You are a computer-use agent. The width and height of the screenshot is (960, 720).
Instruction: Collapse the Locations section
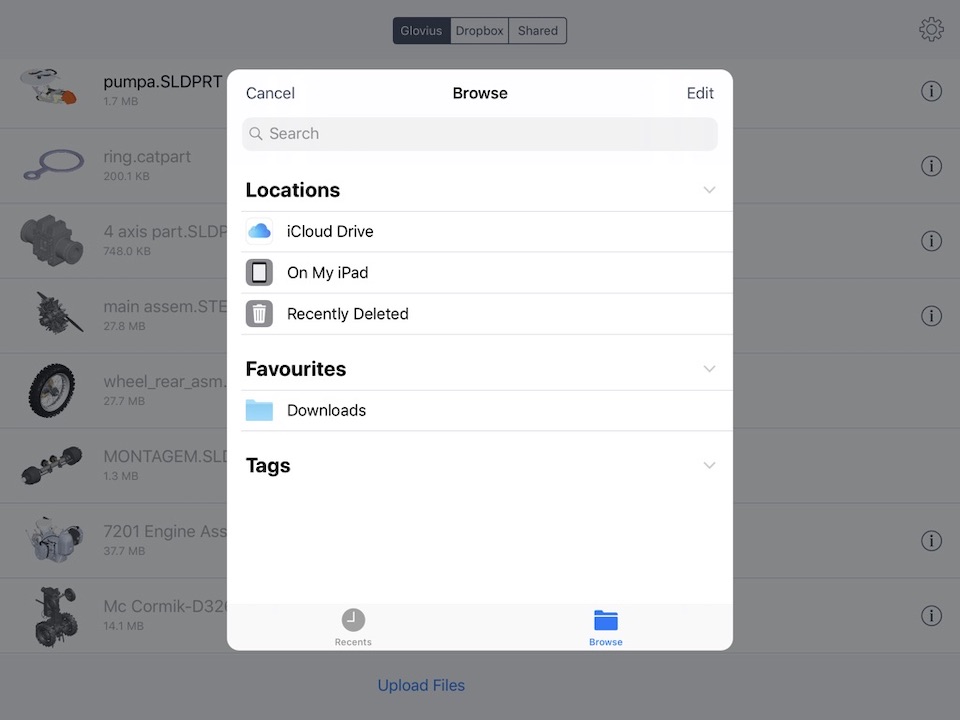coord(709,190)
